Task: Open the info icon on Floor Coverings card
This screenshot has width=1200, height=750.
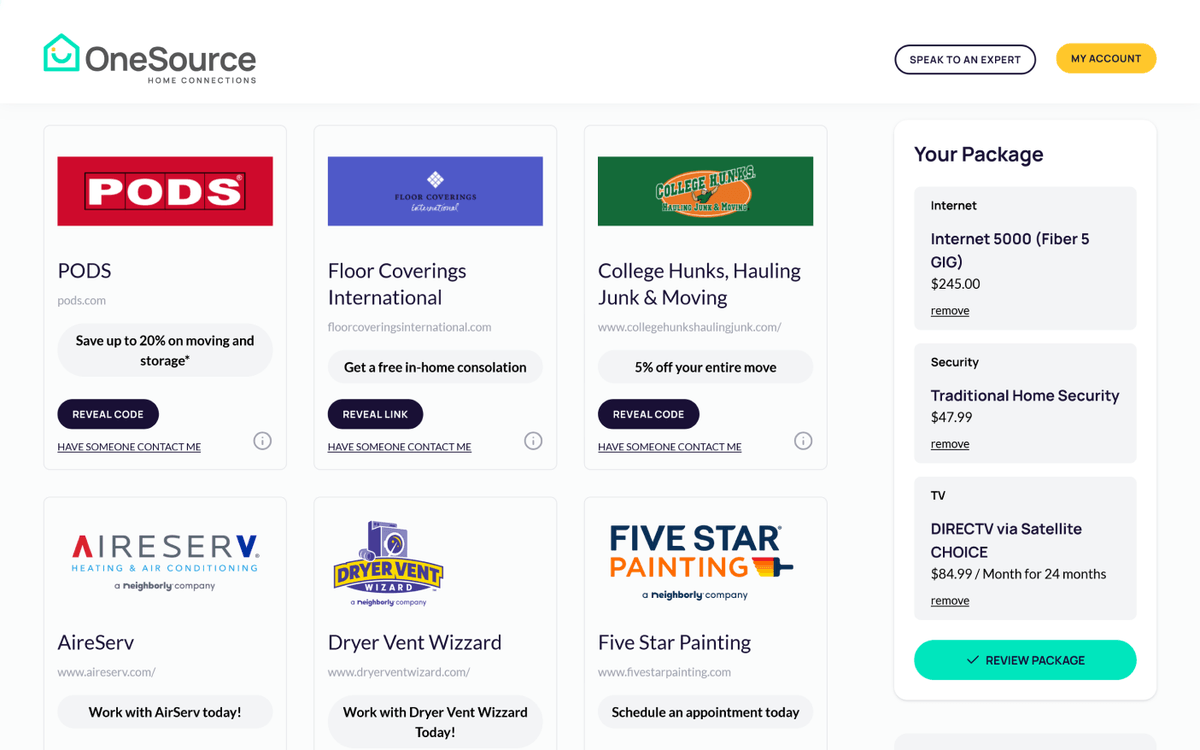Action: tap(533, 440)
